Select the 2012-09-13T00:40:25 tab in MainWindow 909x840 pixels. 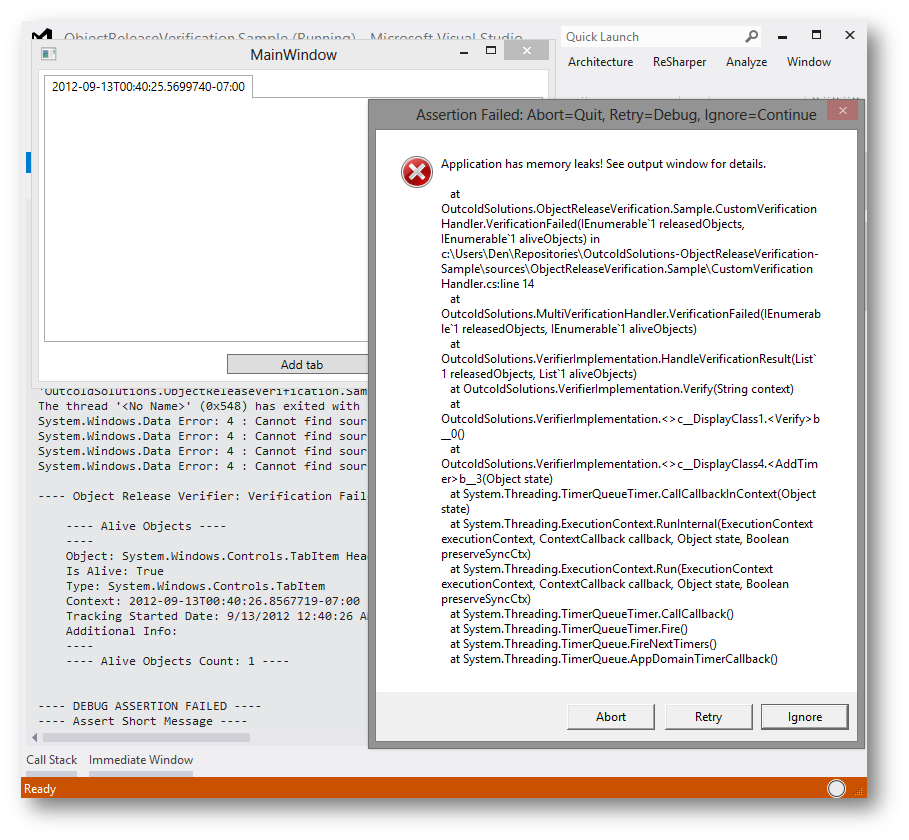pyautogui.click(x=148, y=87)
